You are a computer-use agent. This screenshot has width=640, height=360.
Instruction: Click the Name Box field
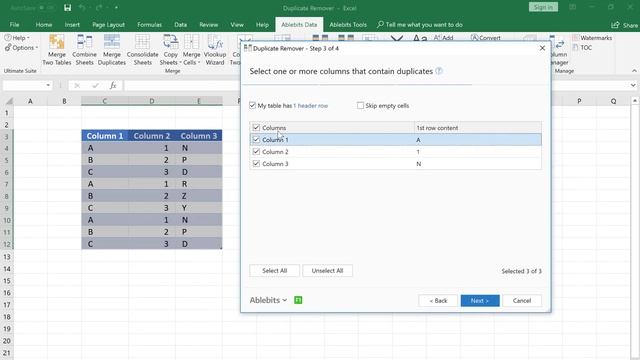23,85
